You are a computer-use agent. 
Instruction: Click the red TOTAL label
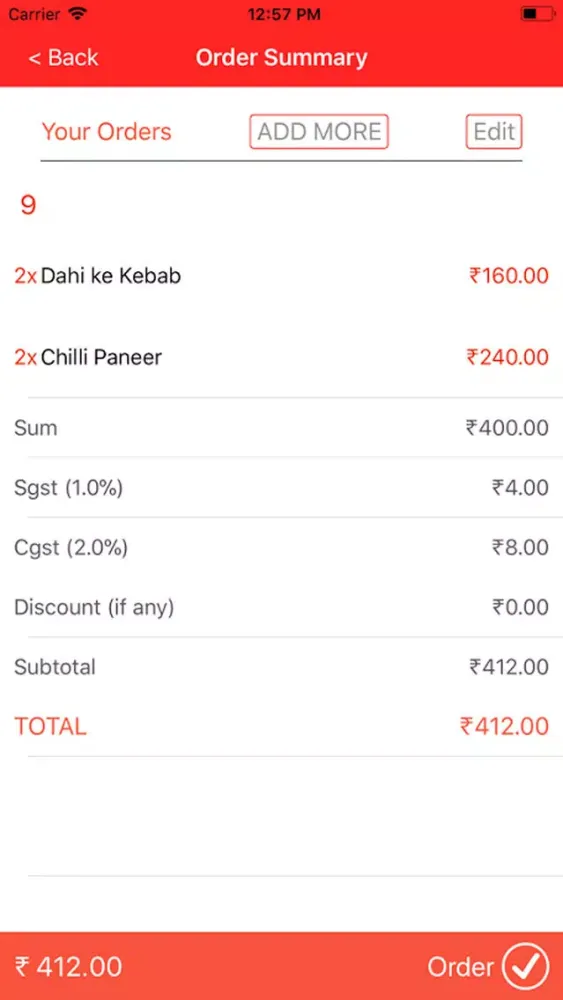tap(50, 726)
